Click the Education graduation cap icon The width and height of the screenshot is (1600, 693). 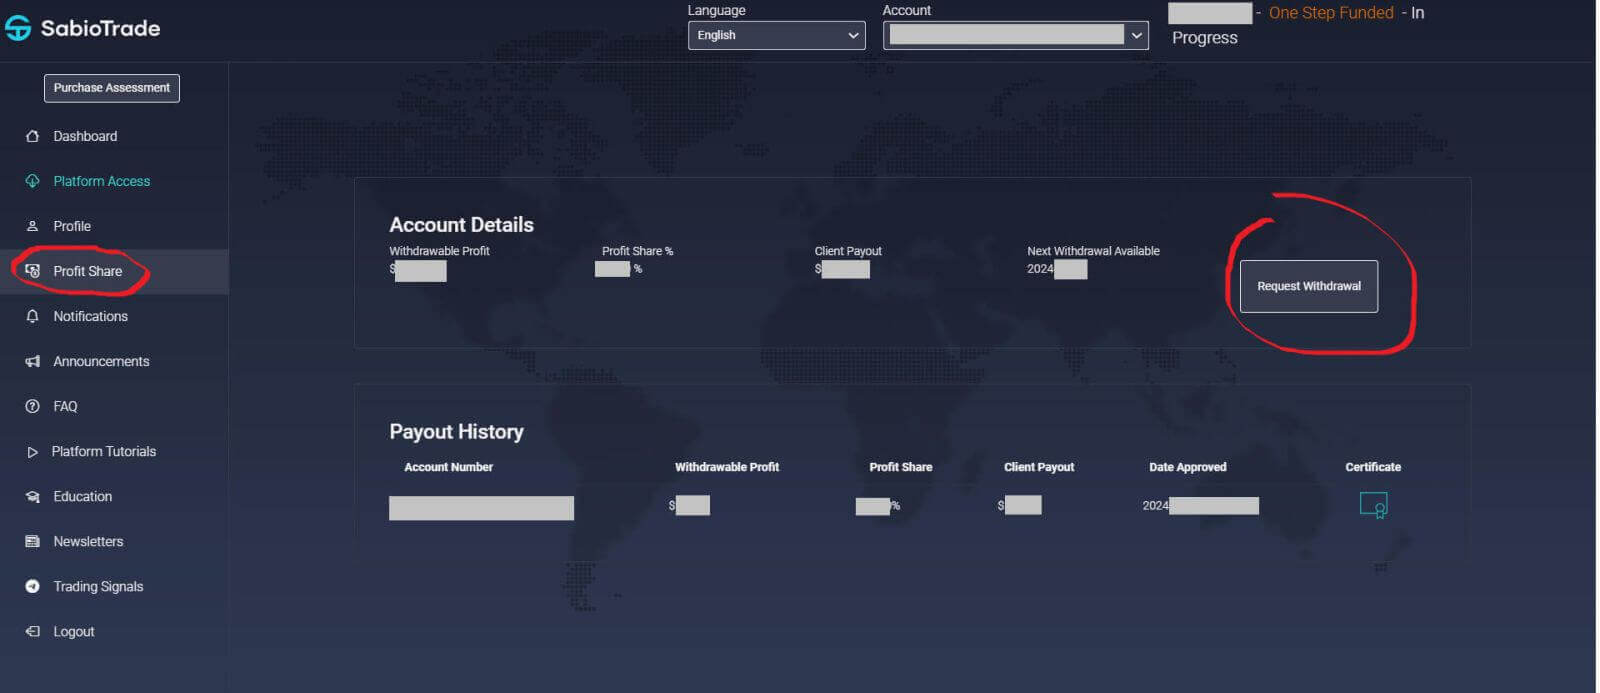point(32,496)
